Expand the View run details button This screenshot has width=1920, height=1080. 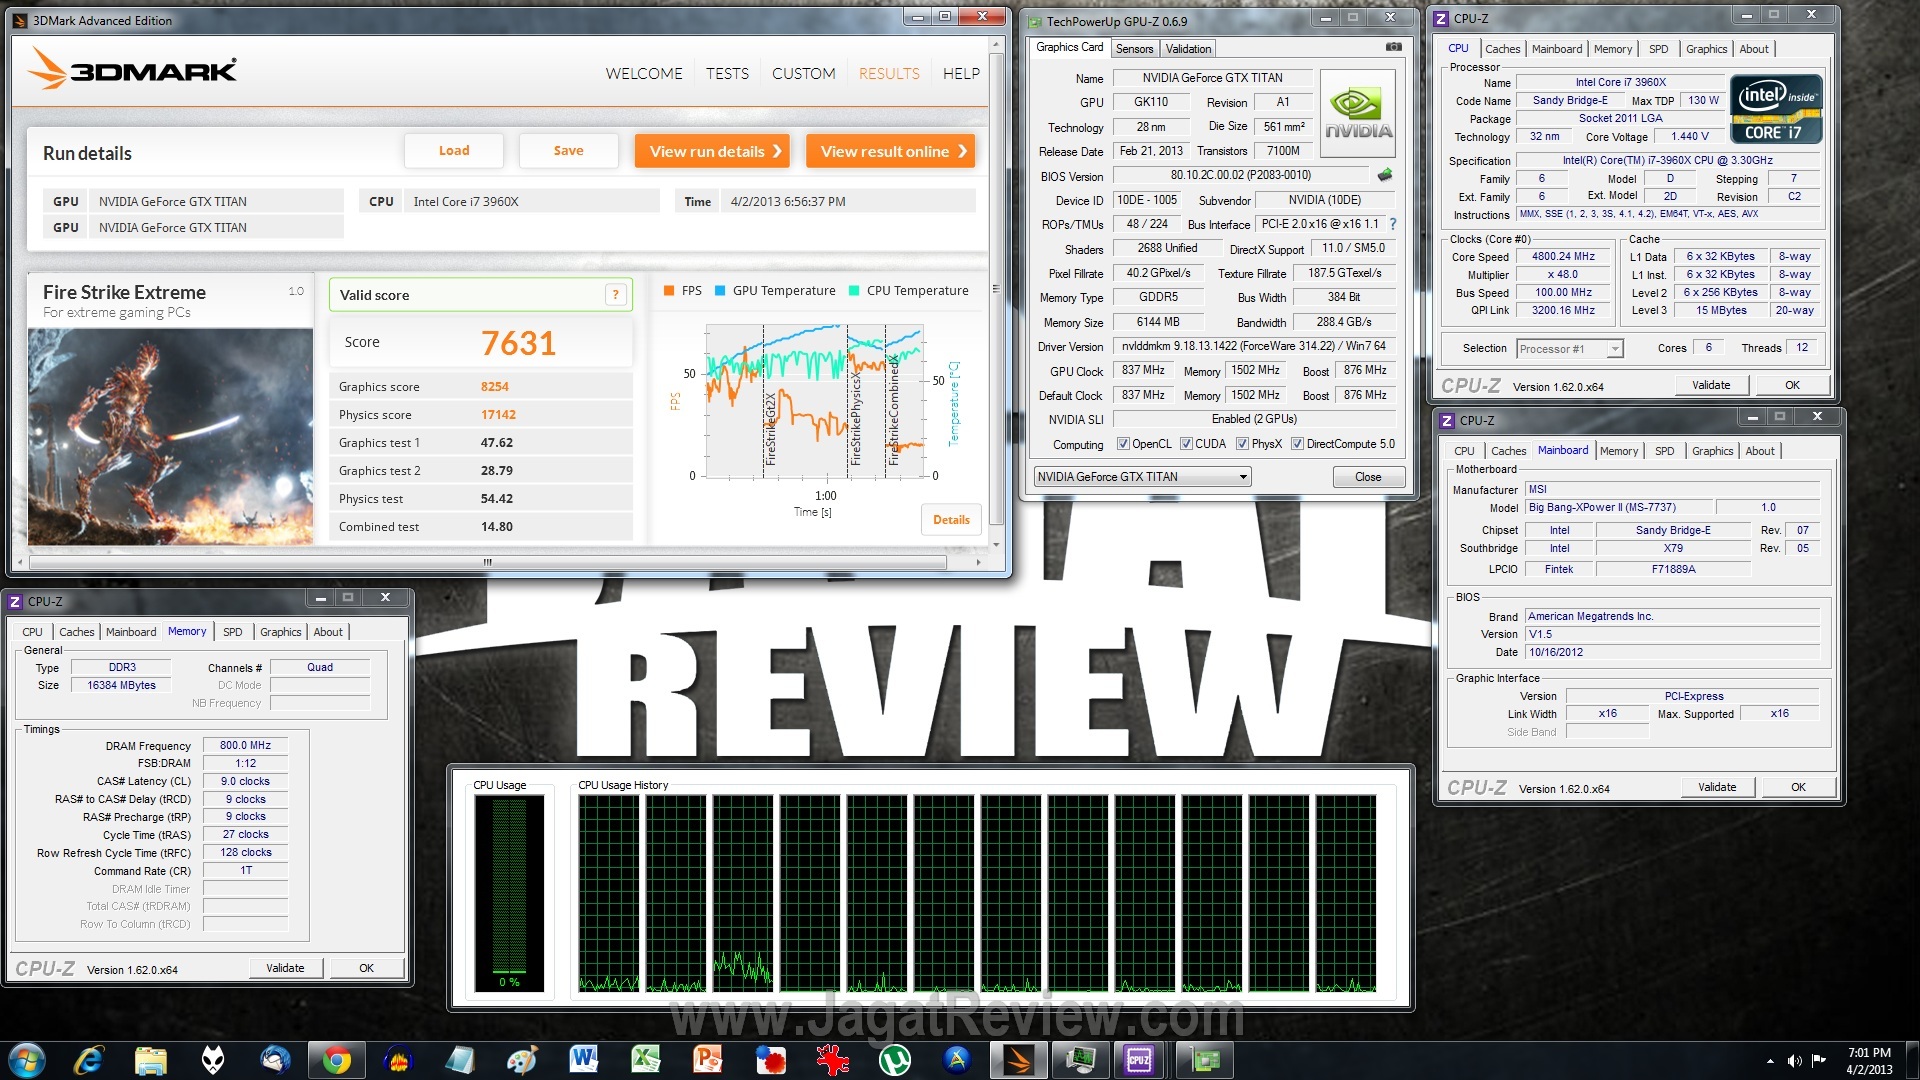(711, 151)
